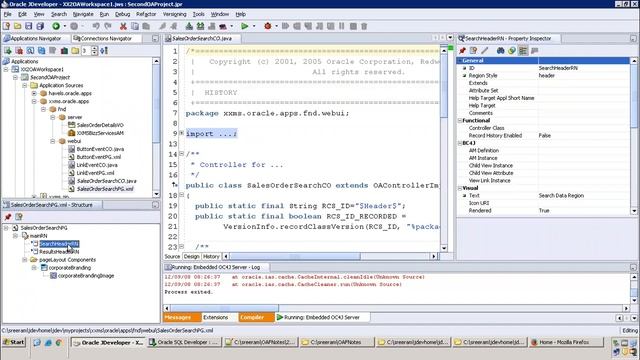Viewport: 640px width, 360px height.
Task: Click the Windows Start button
Action: [x=14, y=342]
